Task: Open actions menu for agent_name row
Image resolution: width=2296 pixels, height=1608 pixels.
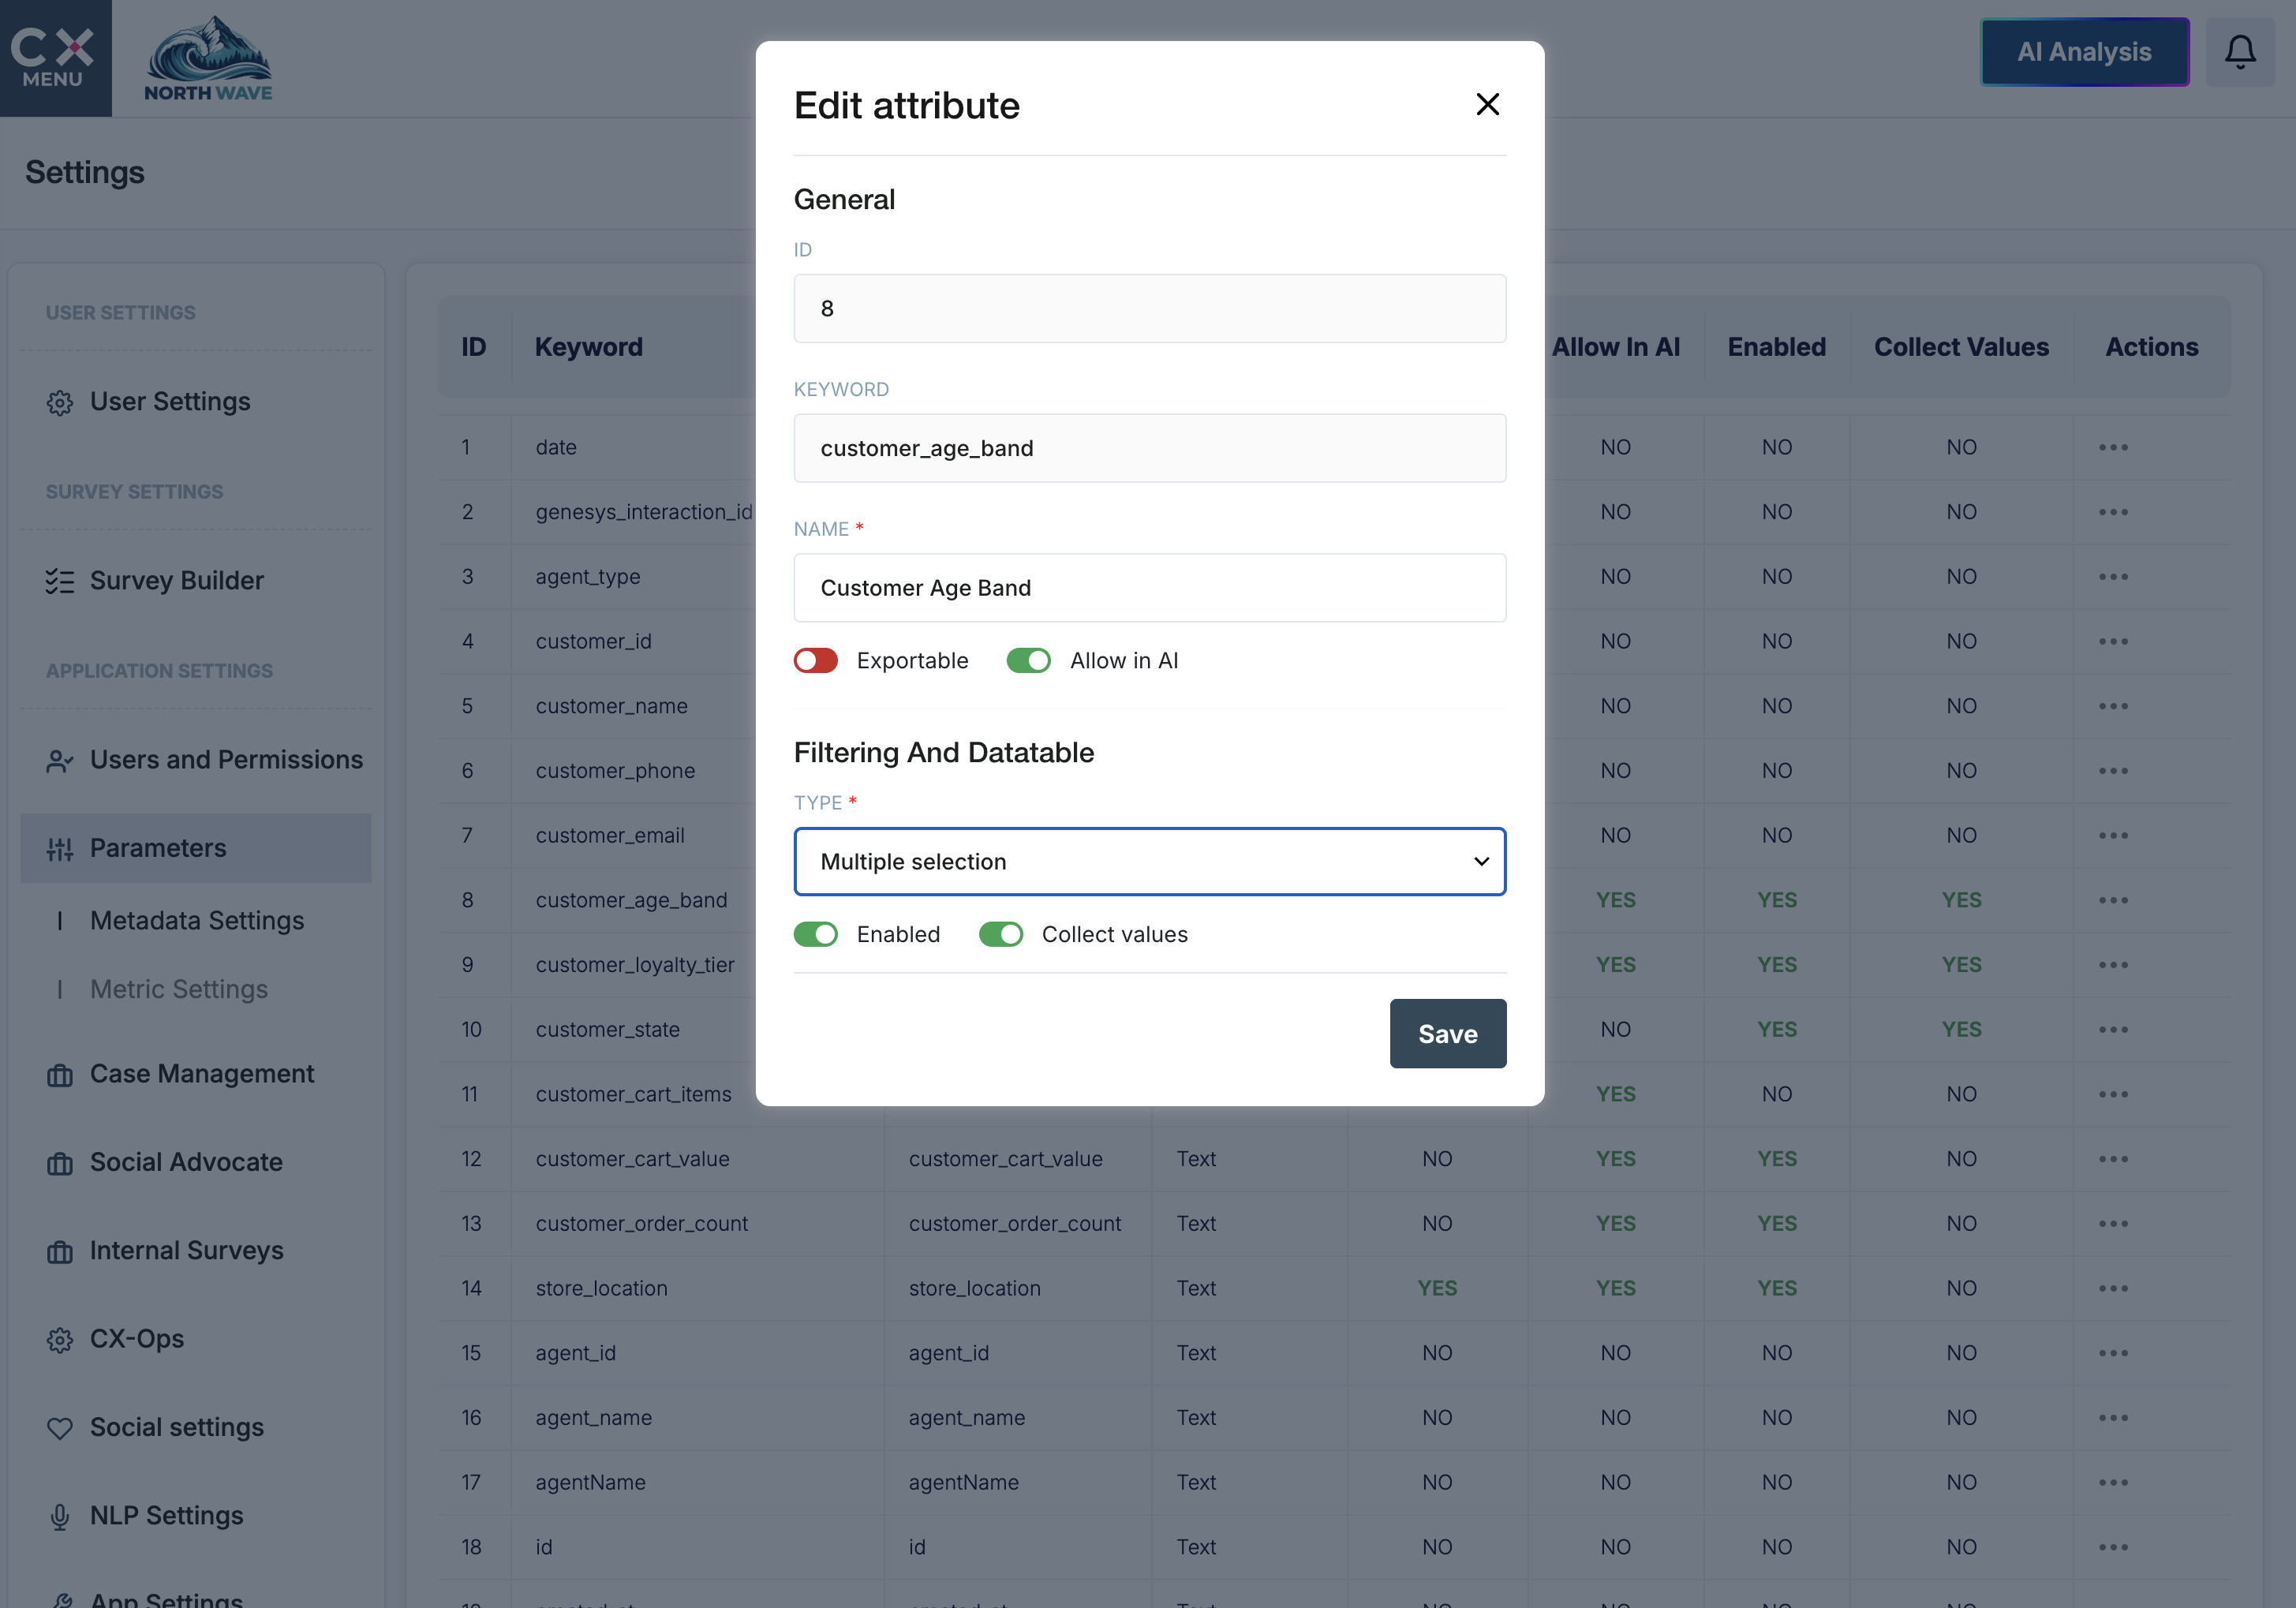Action: point(2113,1418)
